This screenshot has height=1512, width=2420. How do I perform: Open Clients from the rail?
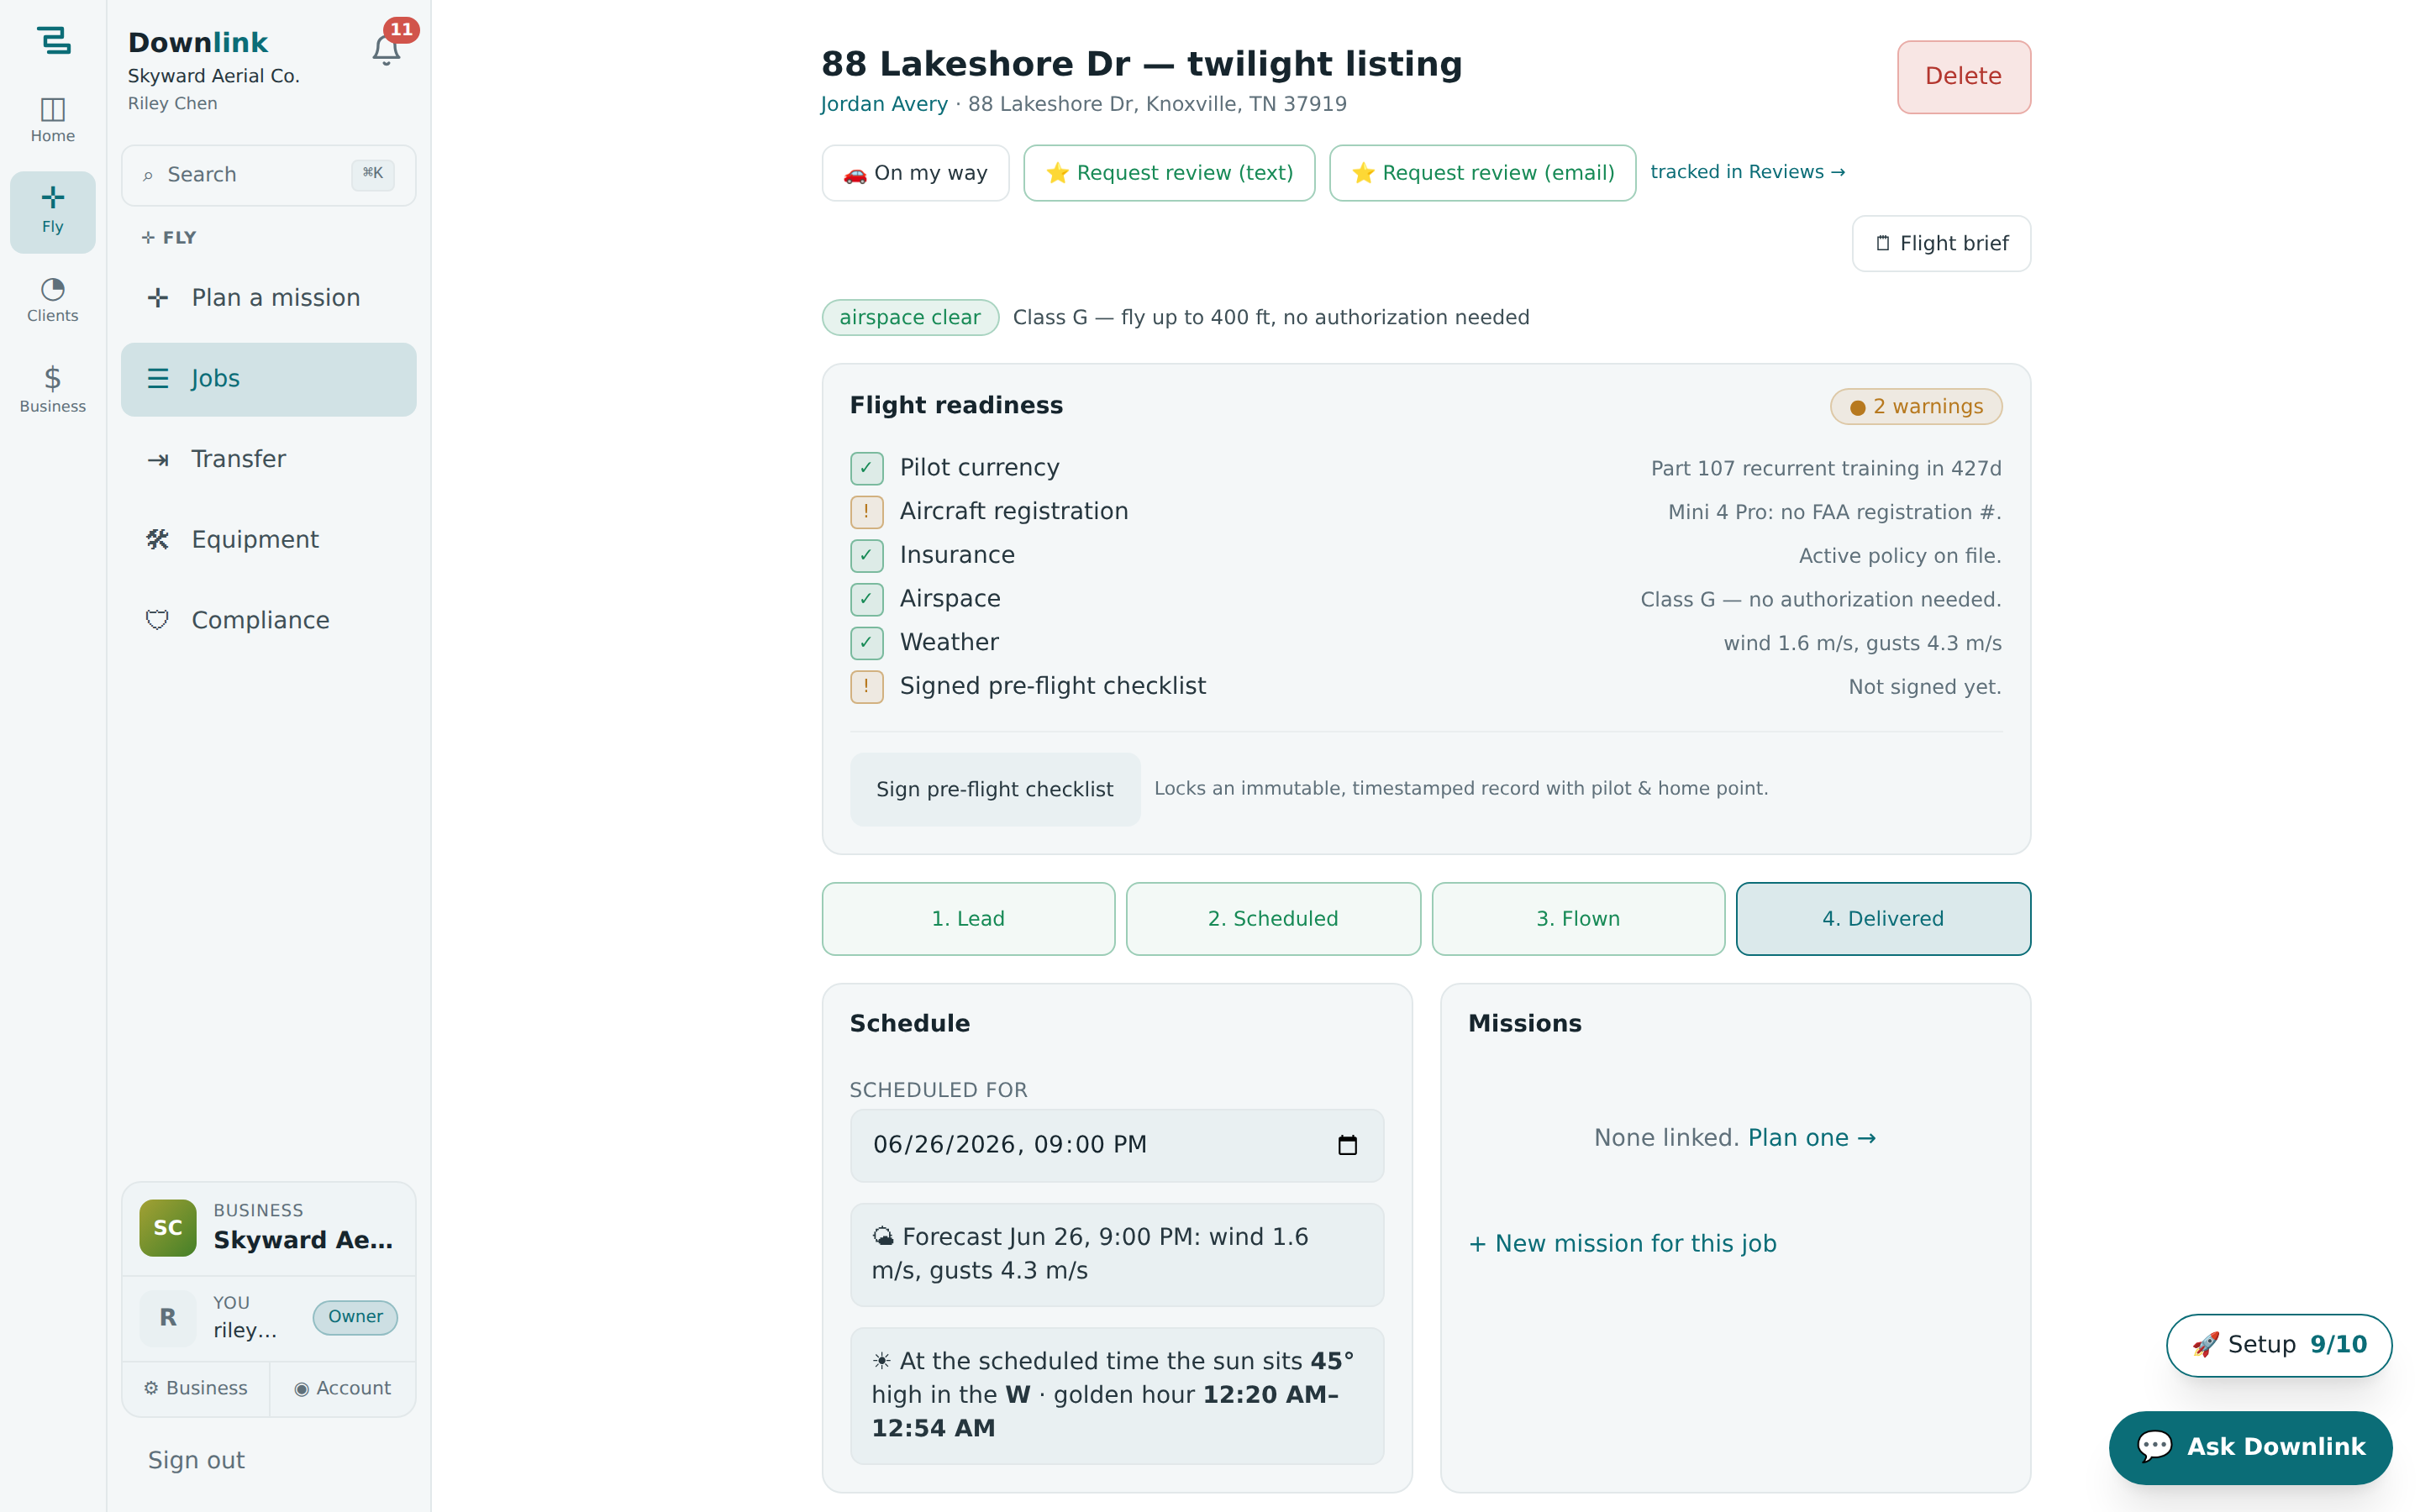click(x=53, y=300)
